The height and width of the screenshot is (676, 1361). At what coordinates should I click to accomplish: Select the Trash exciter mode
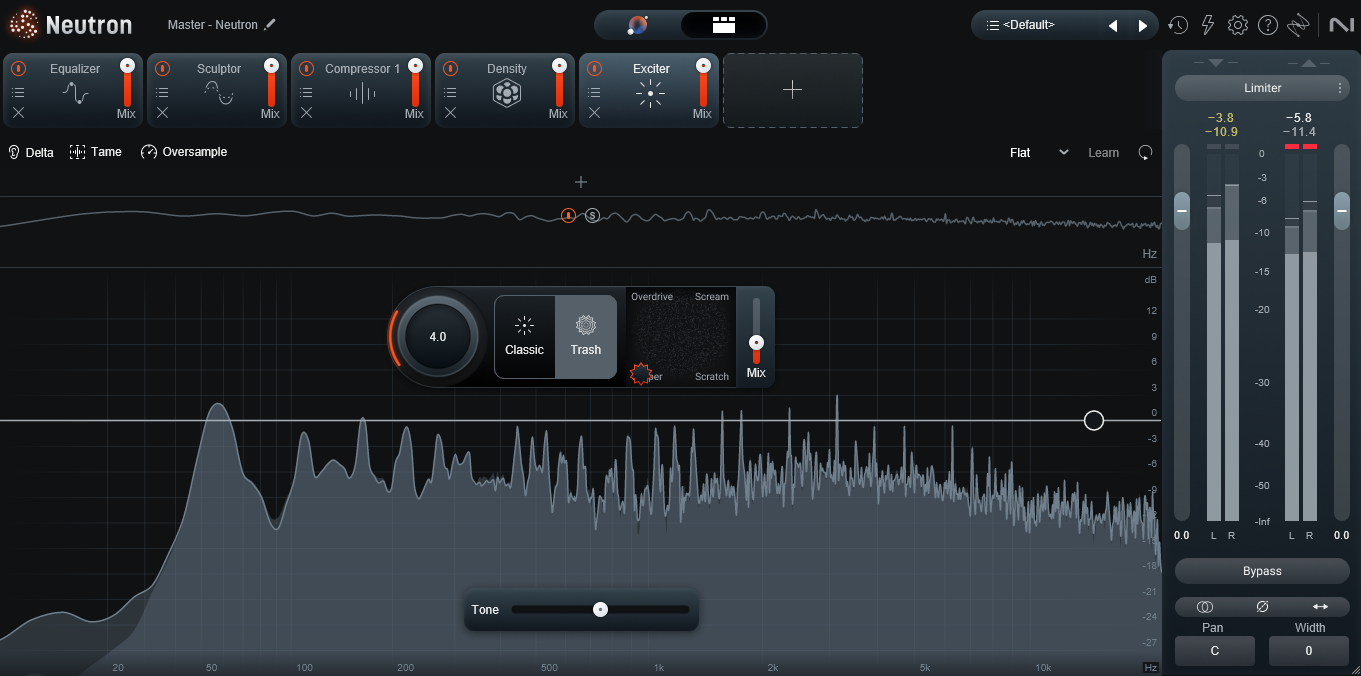coord(586,337)
